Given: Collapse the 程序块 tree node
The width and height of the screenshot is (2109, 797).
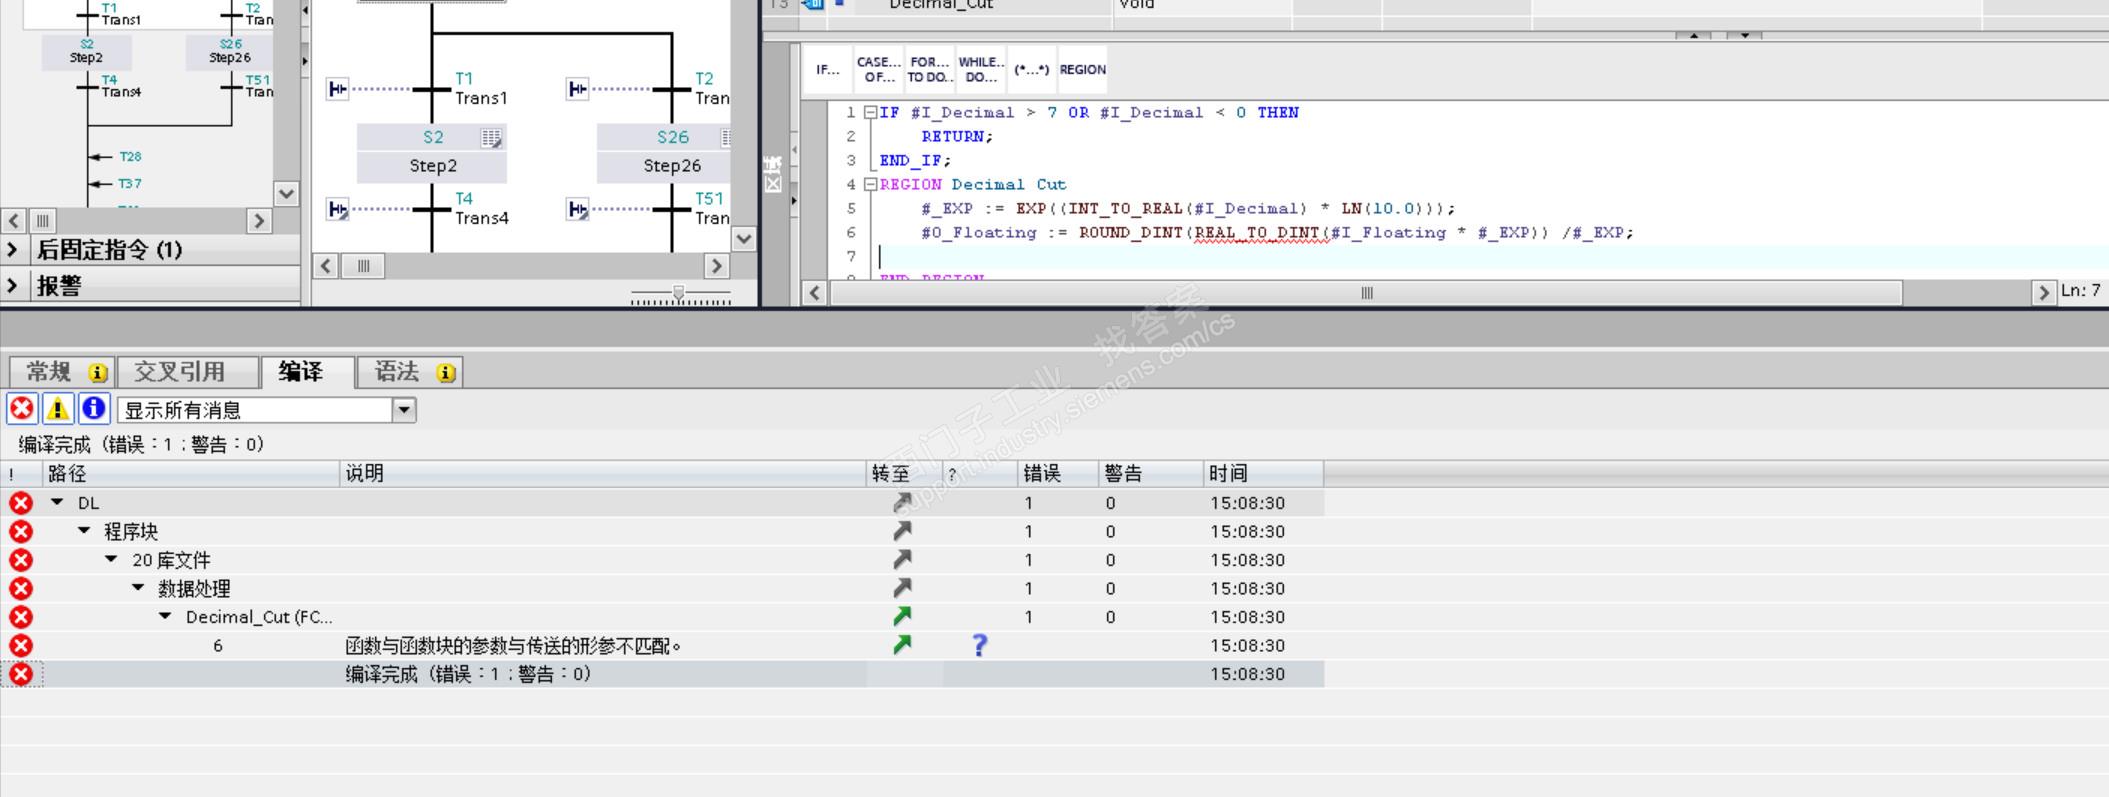Looking at the screenshot, I should point(84,531).
